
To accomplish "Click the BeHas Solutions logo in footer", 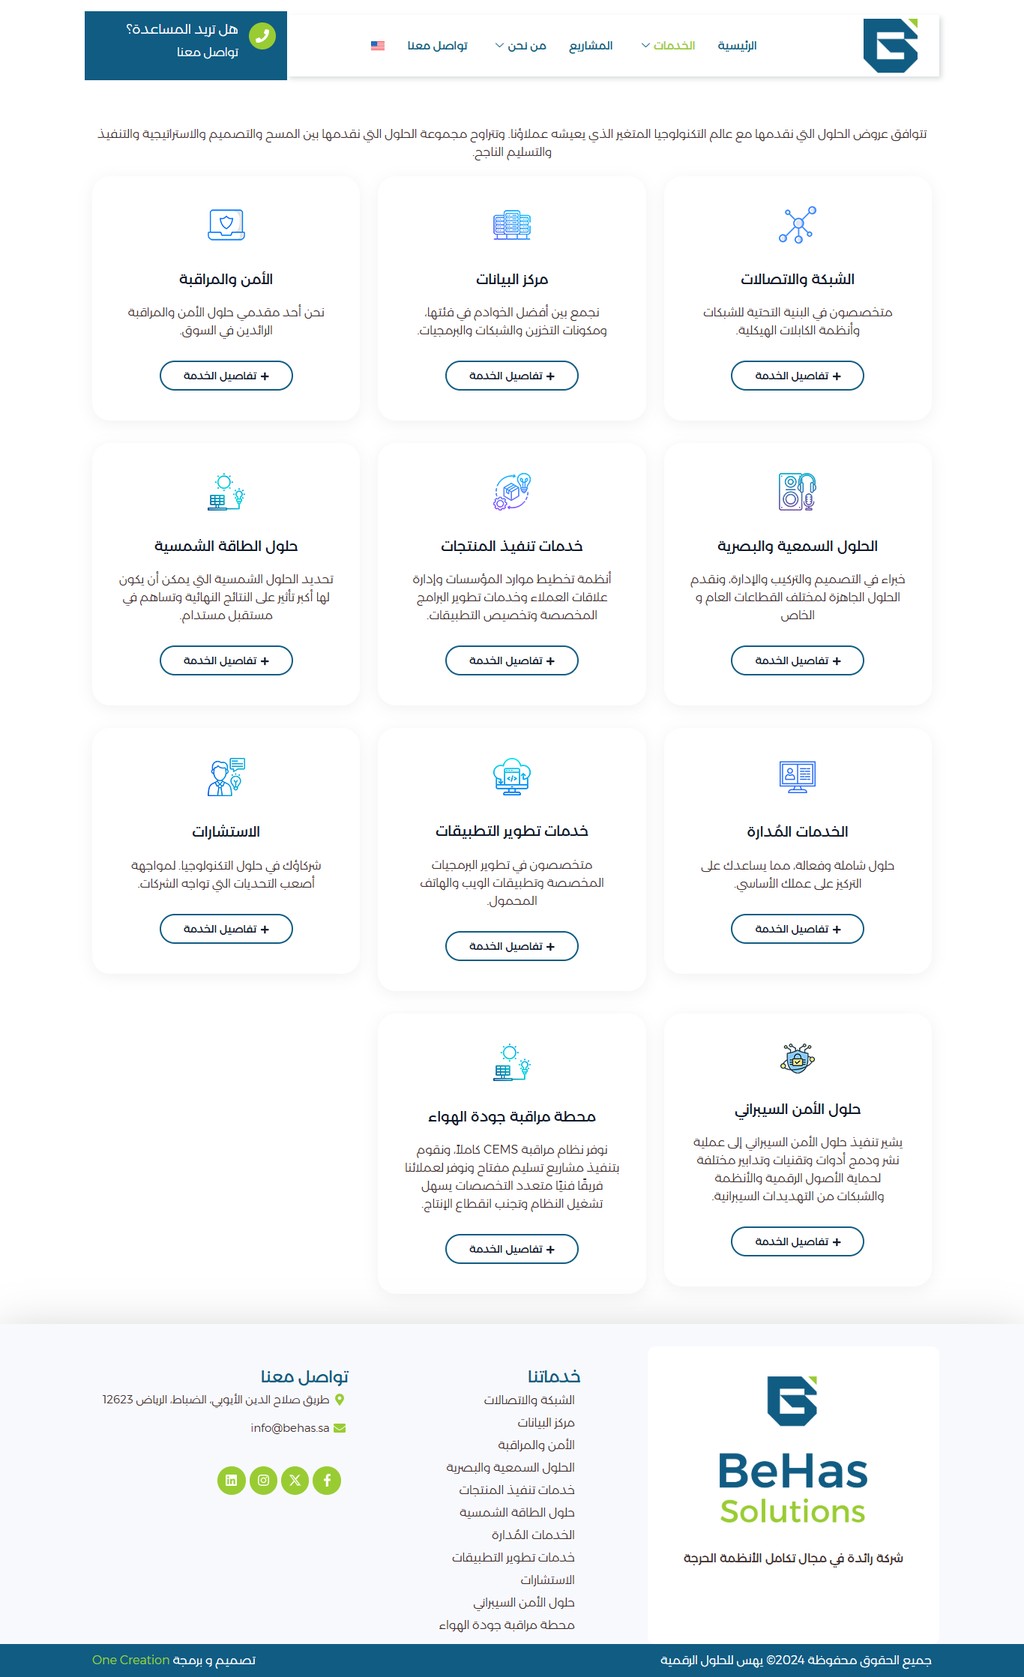I will (793, 1450).
